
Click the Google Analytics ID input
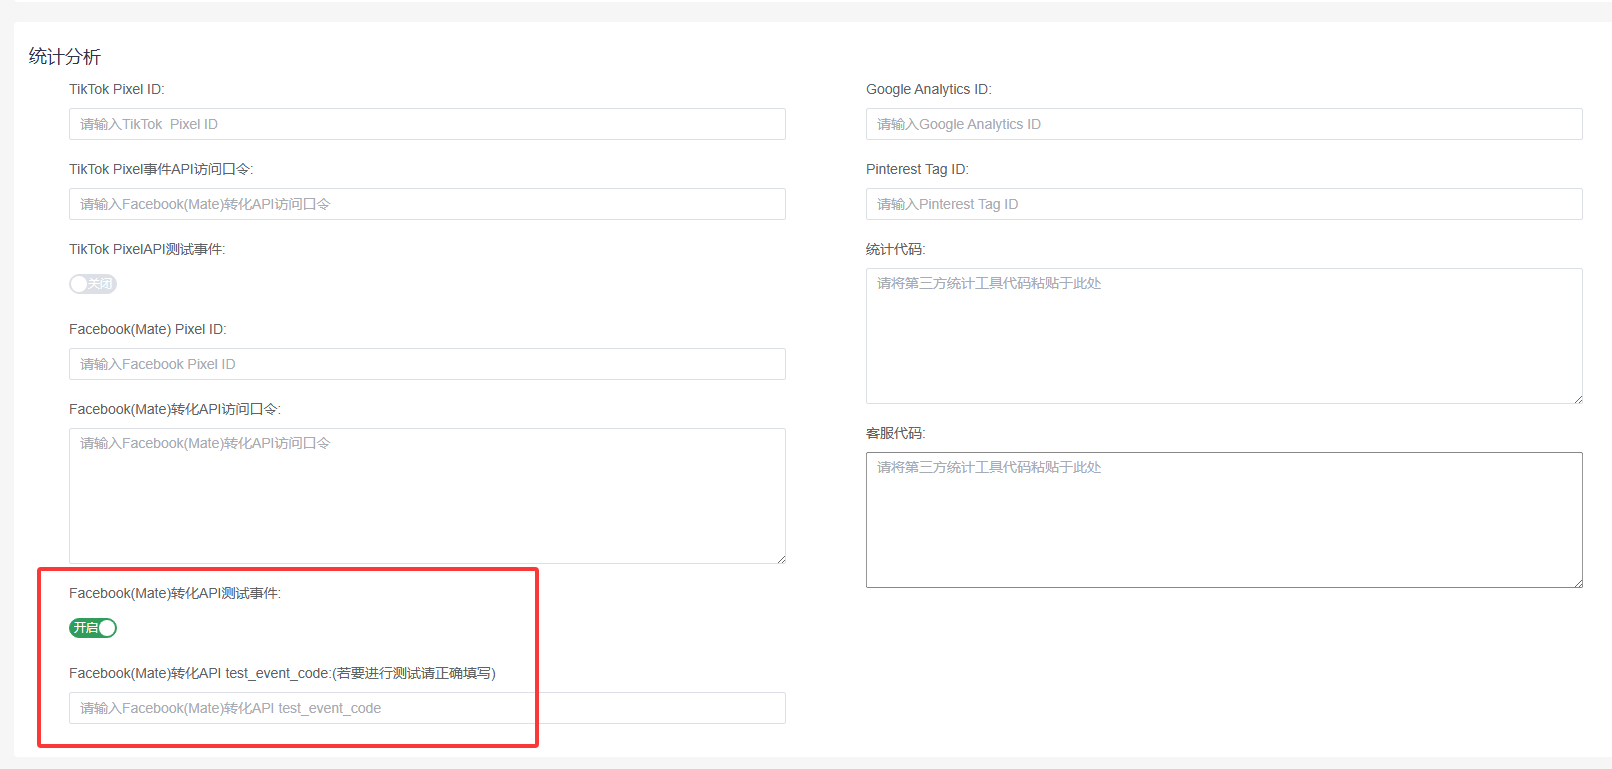click(x=1224, y=124)
